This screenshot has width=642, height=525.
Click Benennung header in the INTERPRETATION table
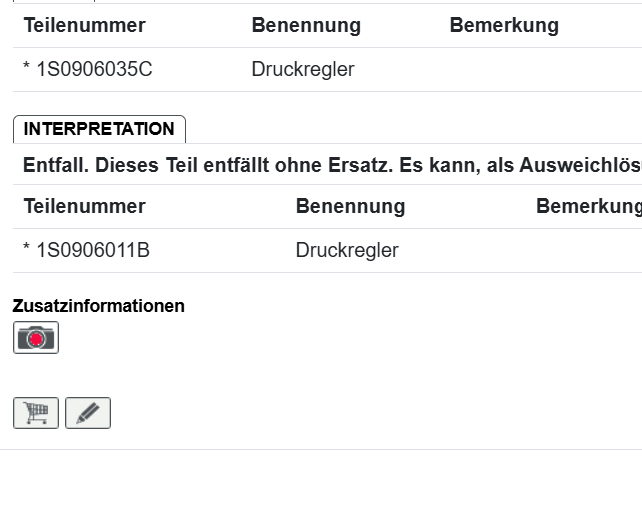[x=350, y=207]
